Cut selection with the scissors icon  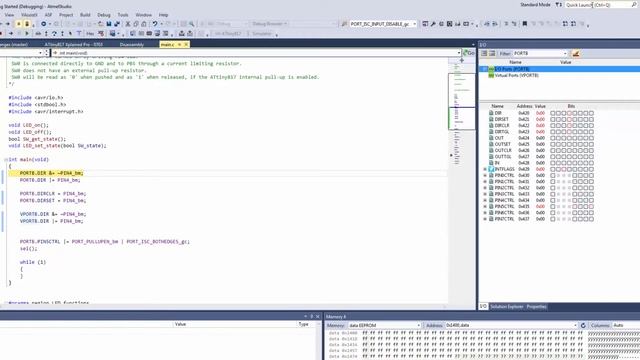pyautogui.click(x=128, y=24)
